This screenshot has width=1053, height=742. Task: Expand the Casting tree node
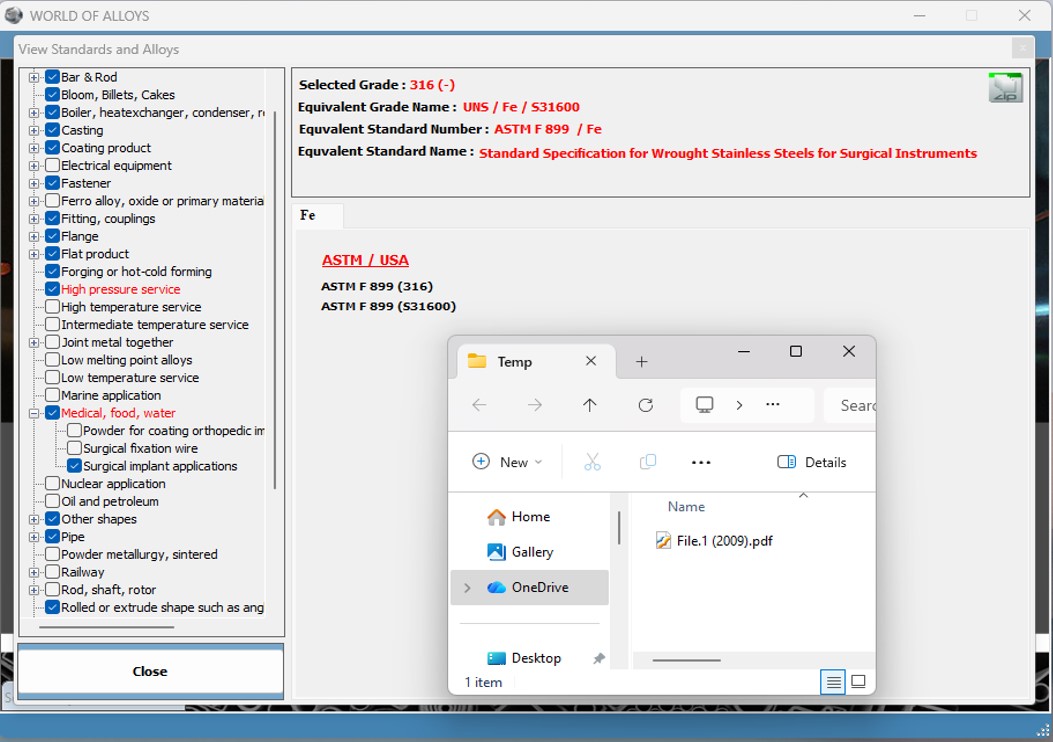point(34,130)
